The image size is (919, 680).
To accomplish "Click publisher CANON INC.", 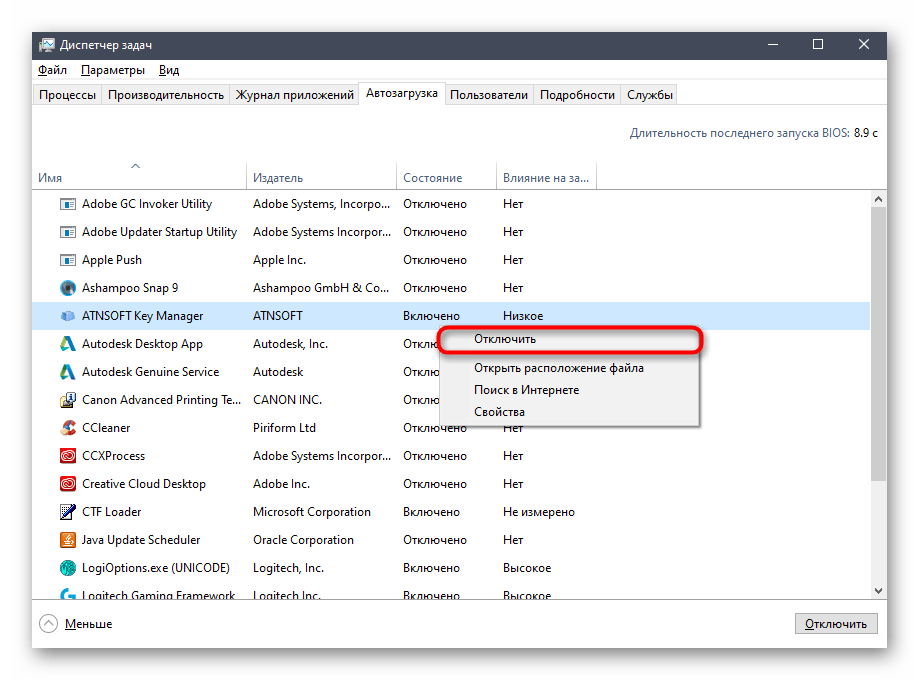I will coord(287,400).
